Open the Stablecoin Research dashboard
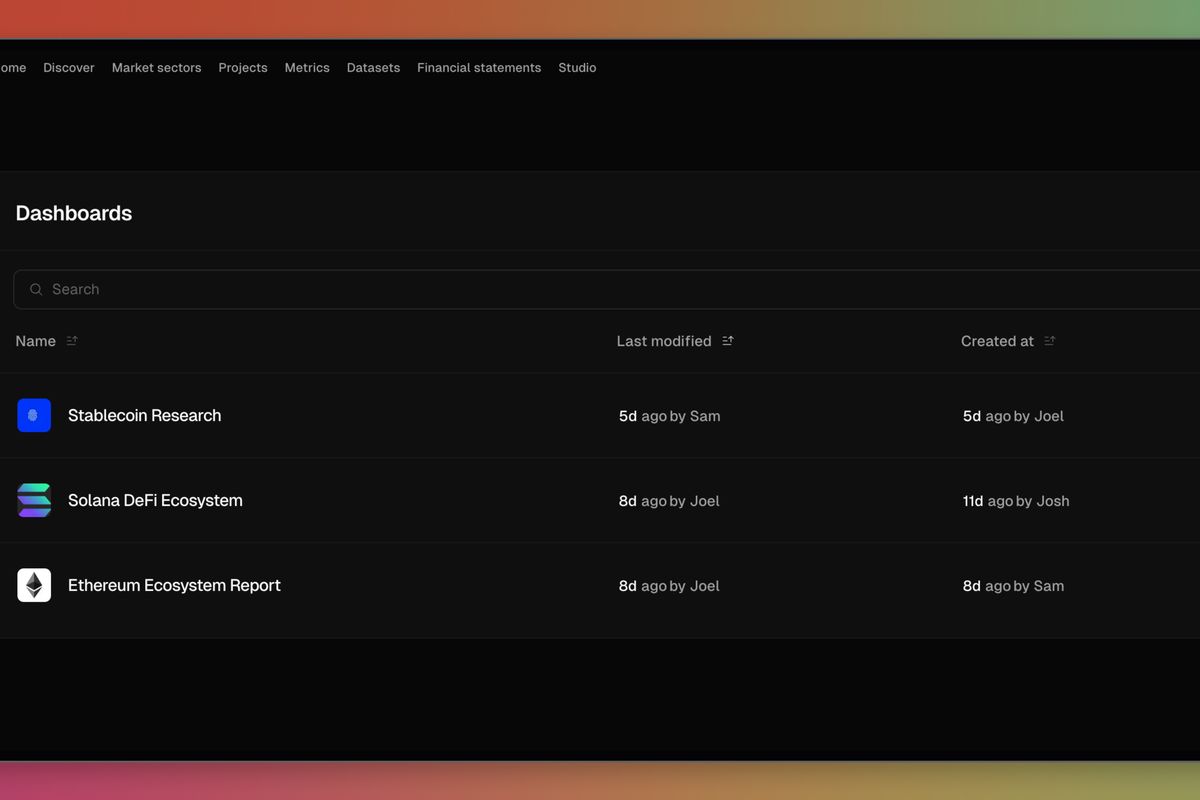 tap(145, 415)
